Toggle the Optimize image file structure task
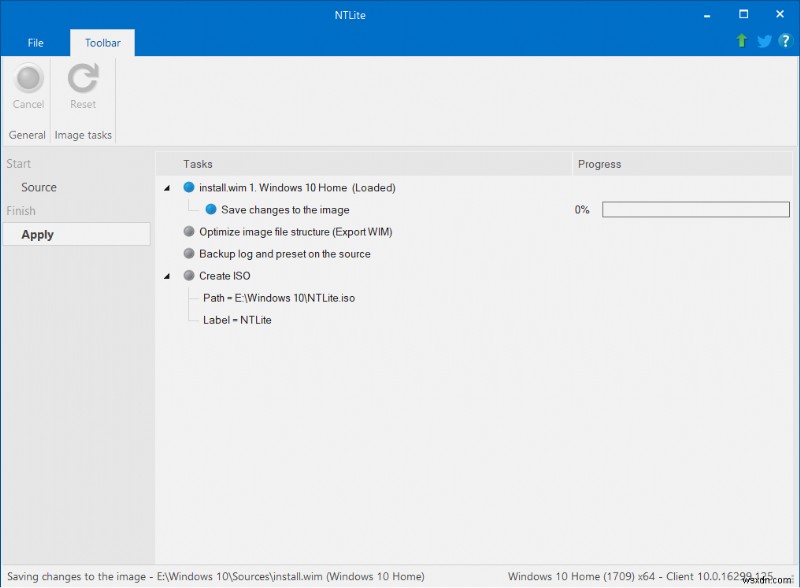The height and width of the screenshot is (588, 800). pos(189,231)
